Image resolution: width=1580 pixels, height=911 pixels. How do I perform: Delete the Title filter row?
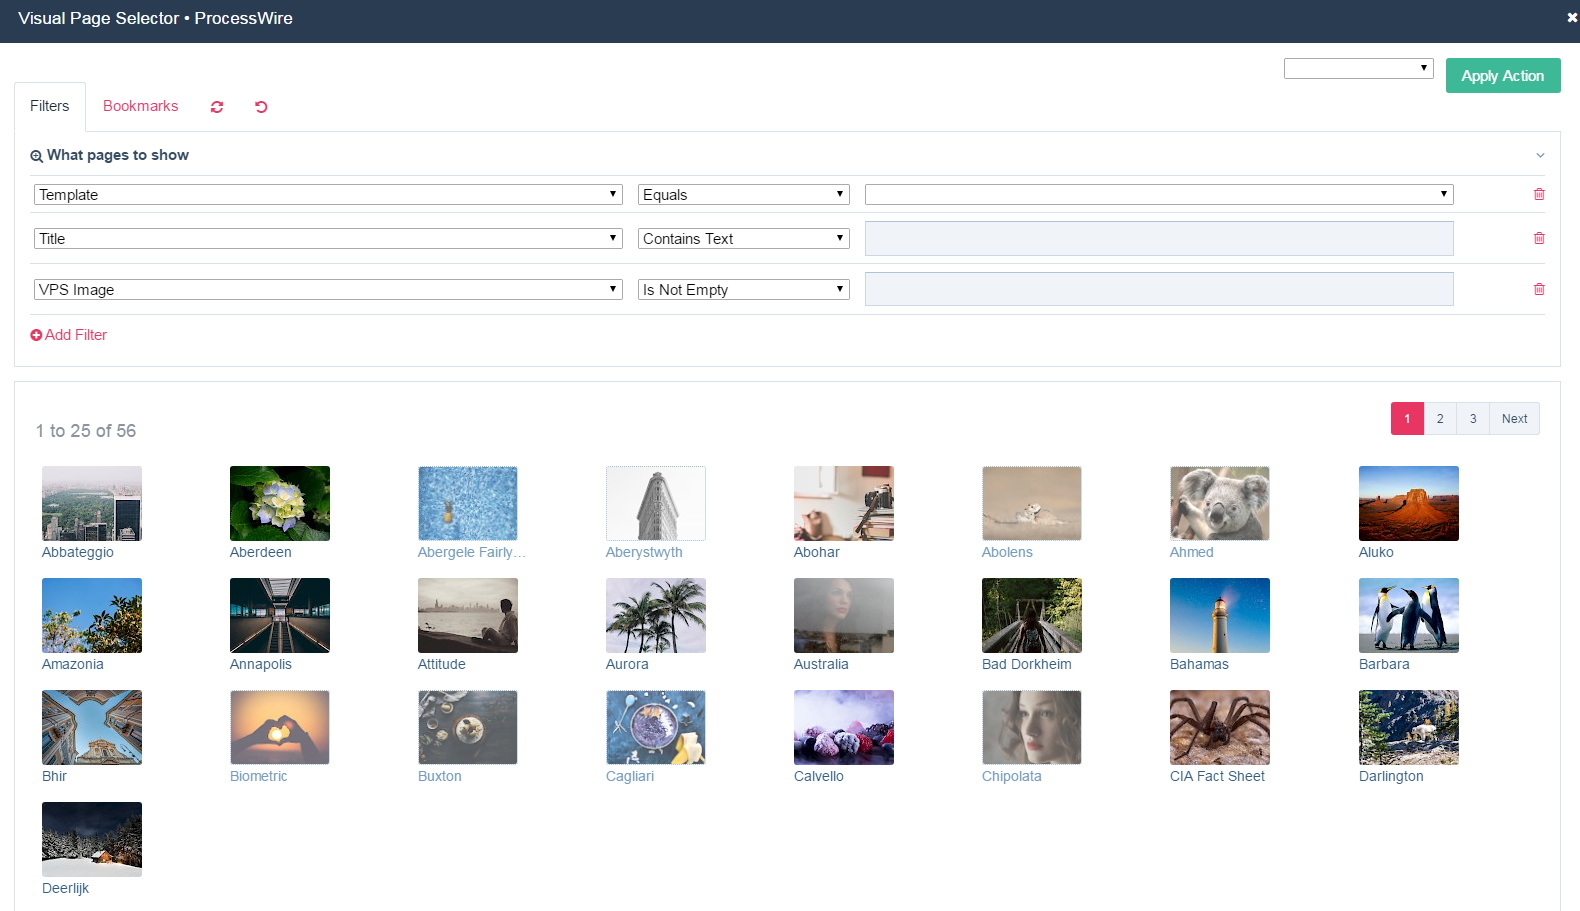click(x=1539, y=238)
